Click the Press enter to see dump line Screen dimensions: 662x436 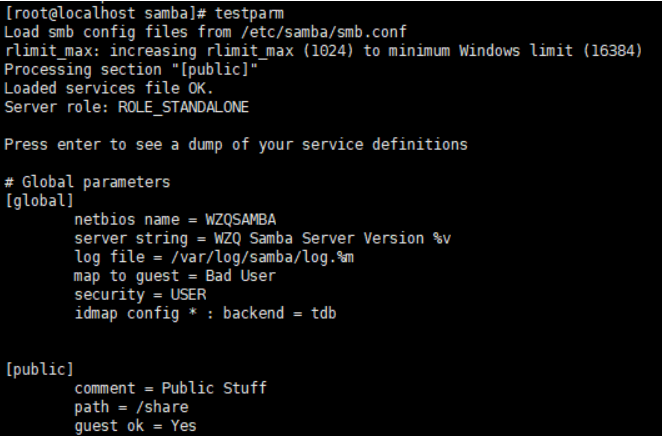[235, 145]
